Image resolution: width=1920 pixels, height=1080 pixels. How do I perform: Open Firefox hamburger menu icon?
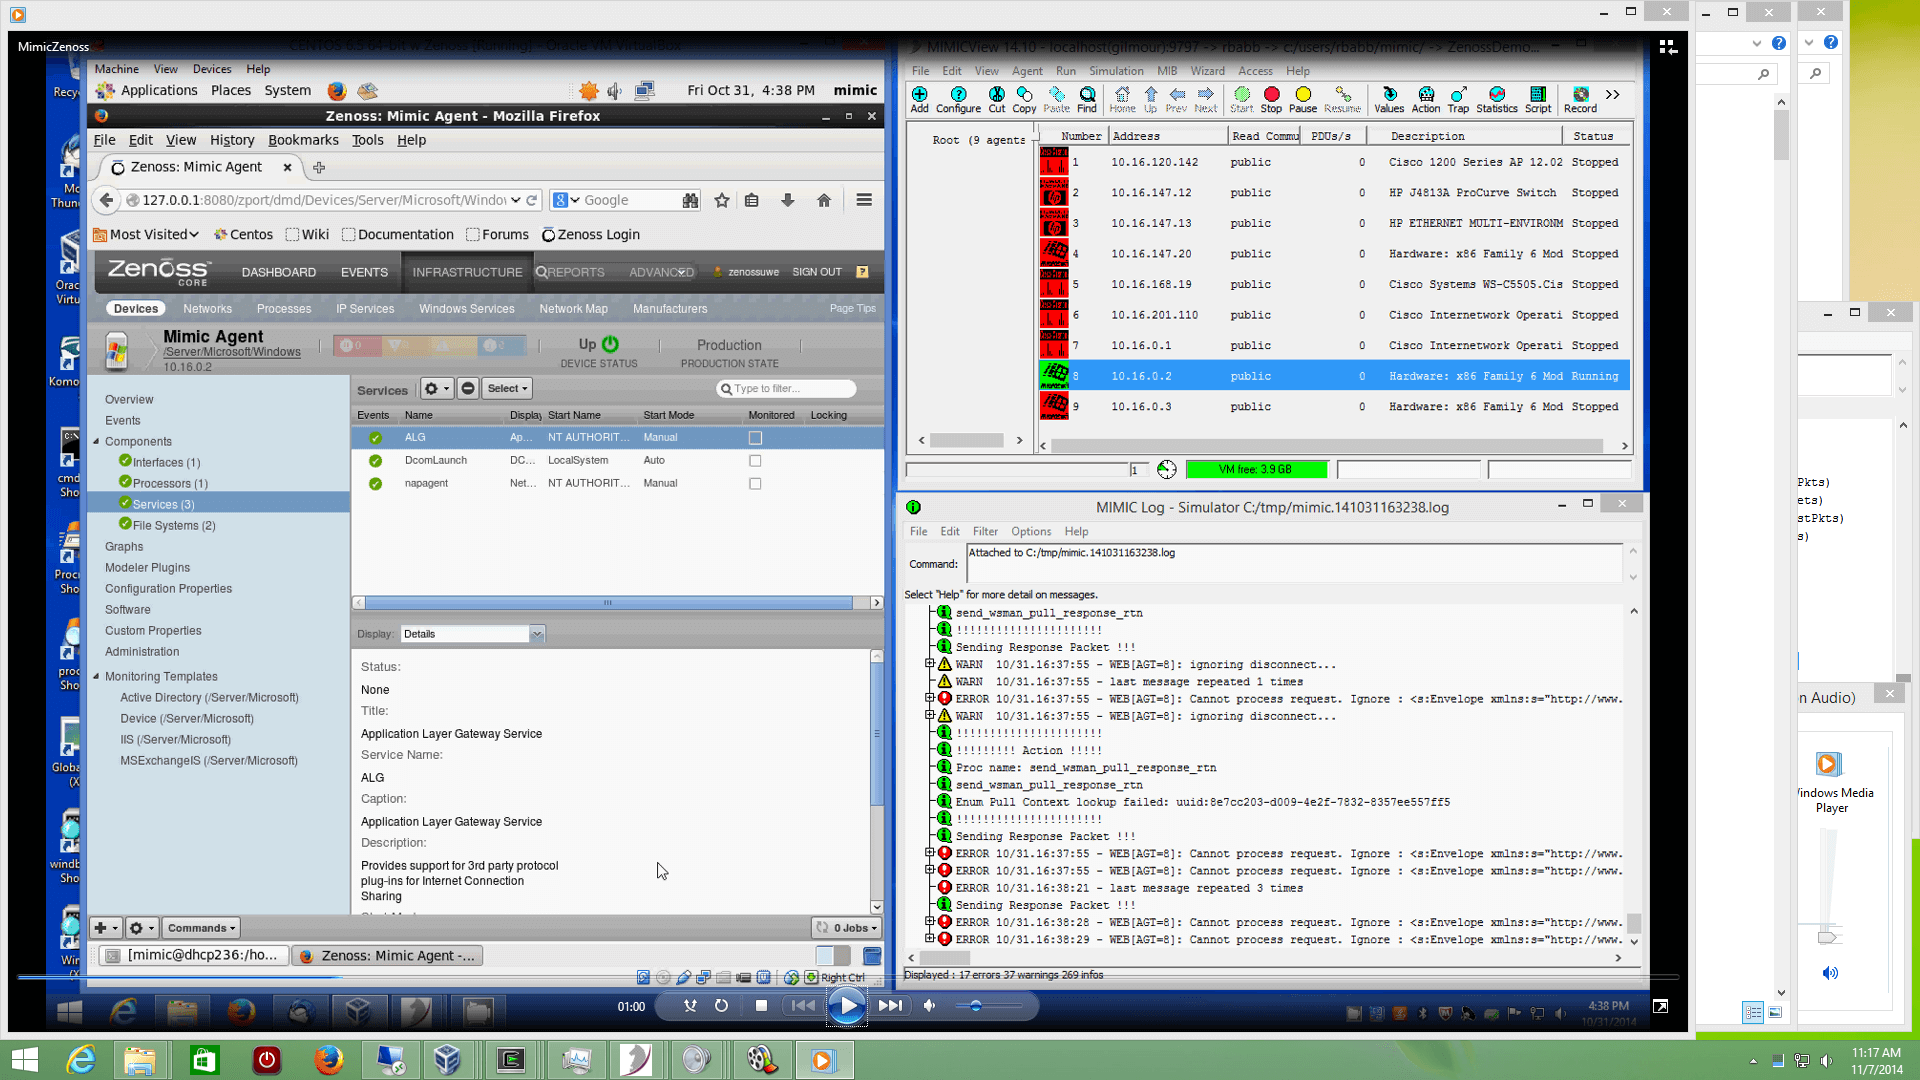[x=864, y=200]
